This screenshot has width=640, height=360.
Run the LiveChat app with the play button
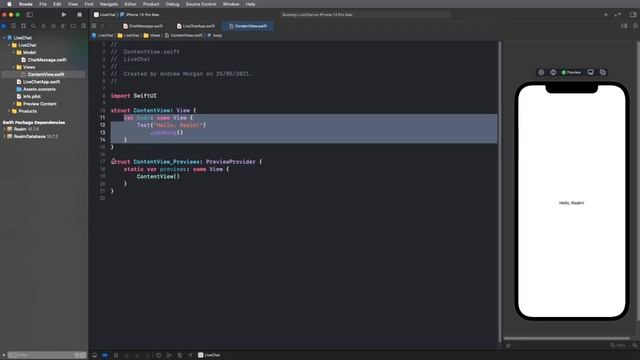tap(64, 14)
